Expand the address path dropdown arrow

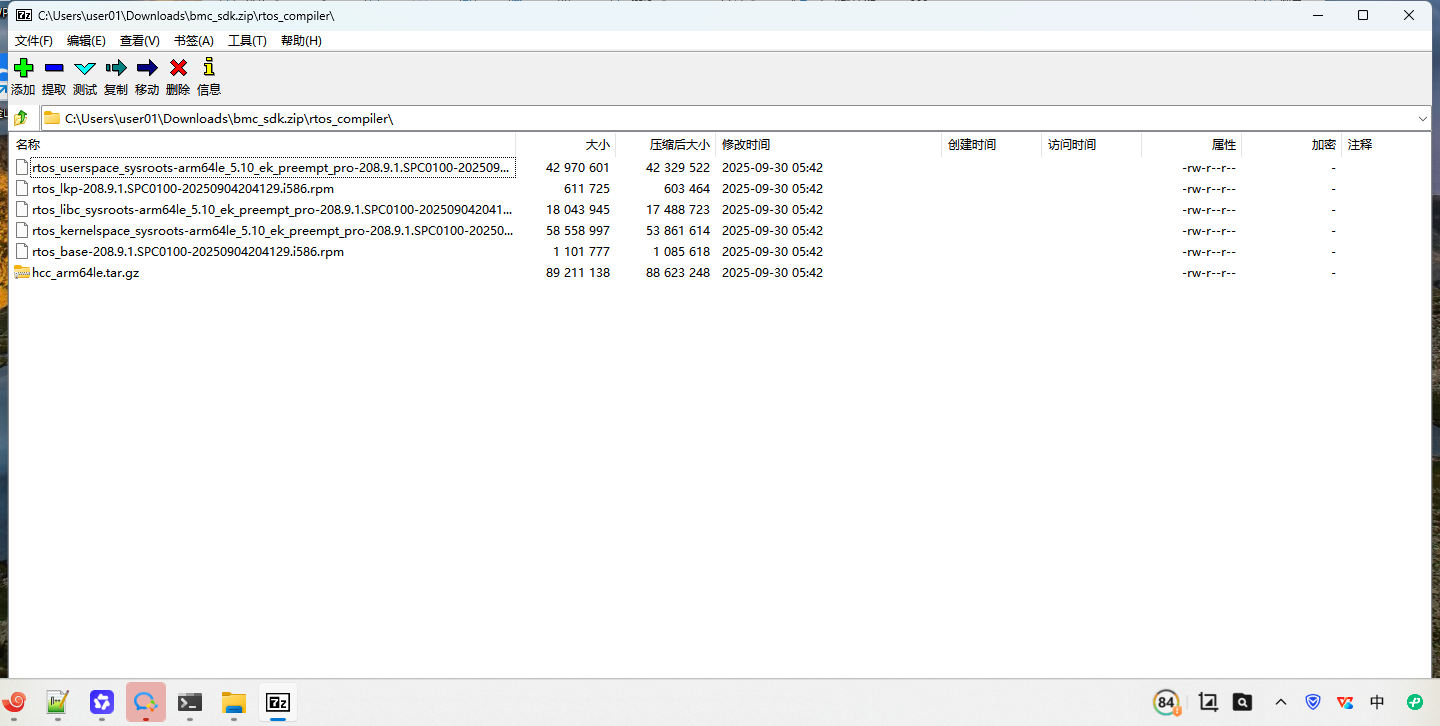pos(1422,119)
